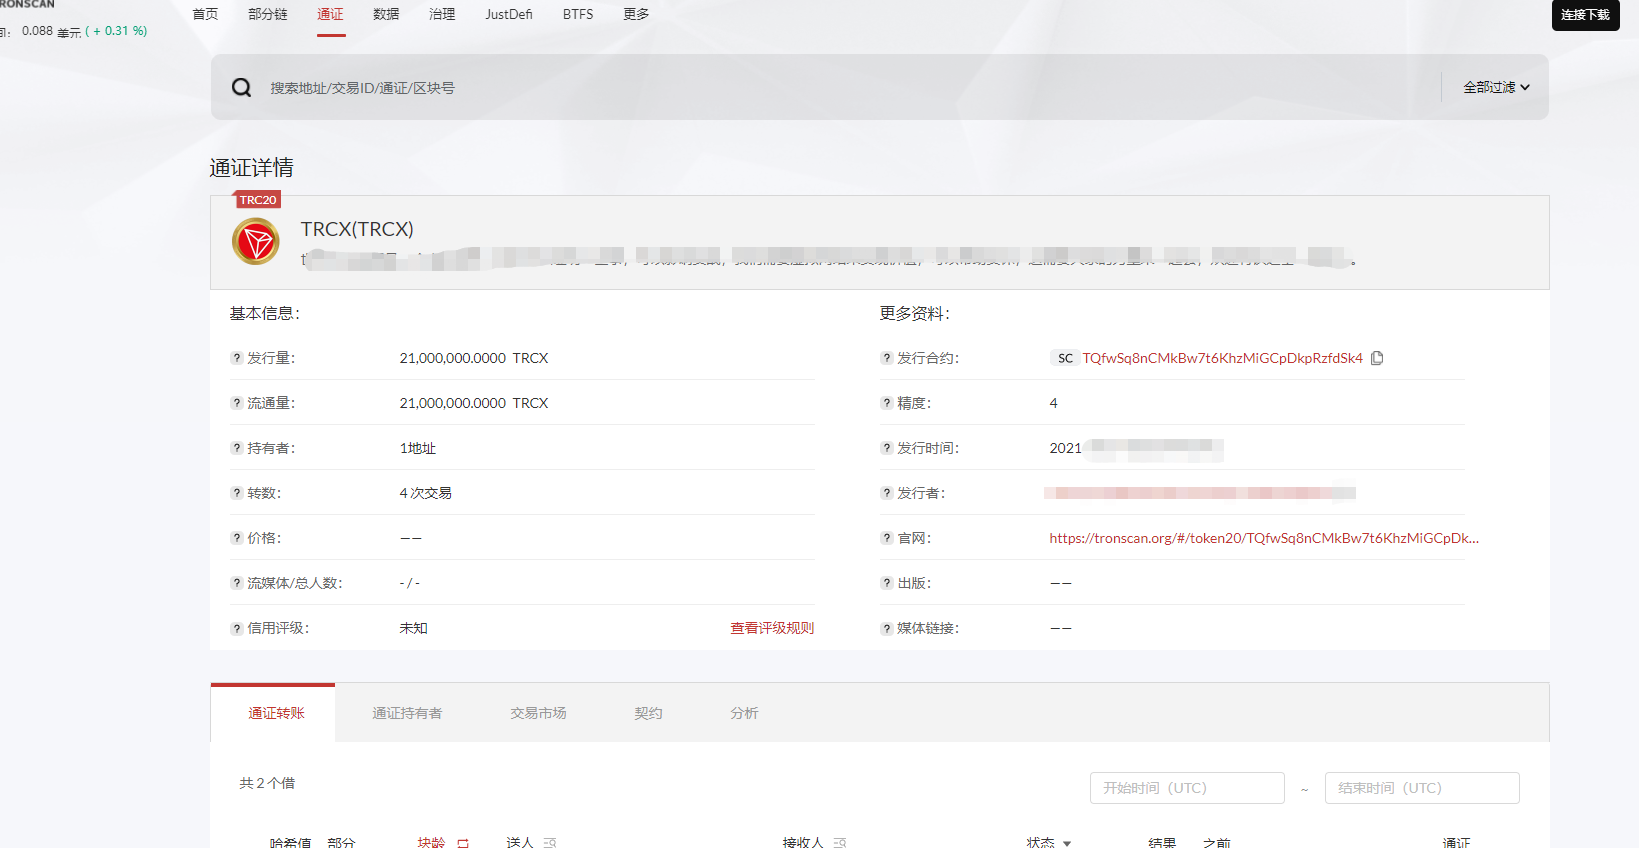This screenshot has height=848, width=1639.
Task: Open the 治理 menu
Action: 442,14
